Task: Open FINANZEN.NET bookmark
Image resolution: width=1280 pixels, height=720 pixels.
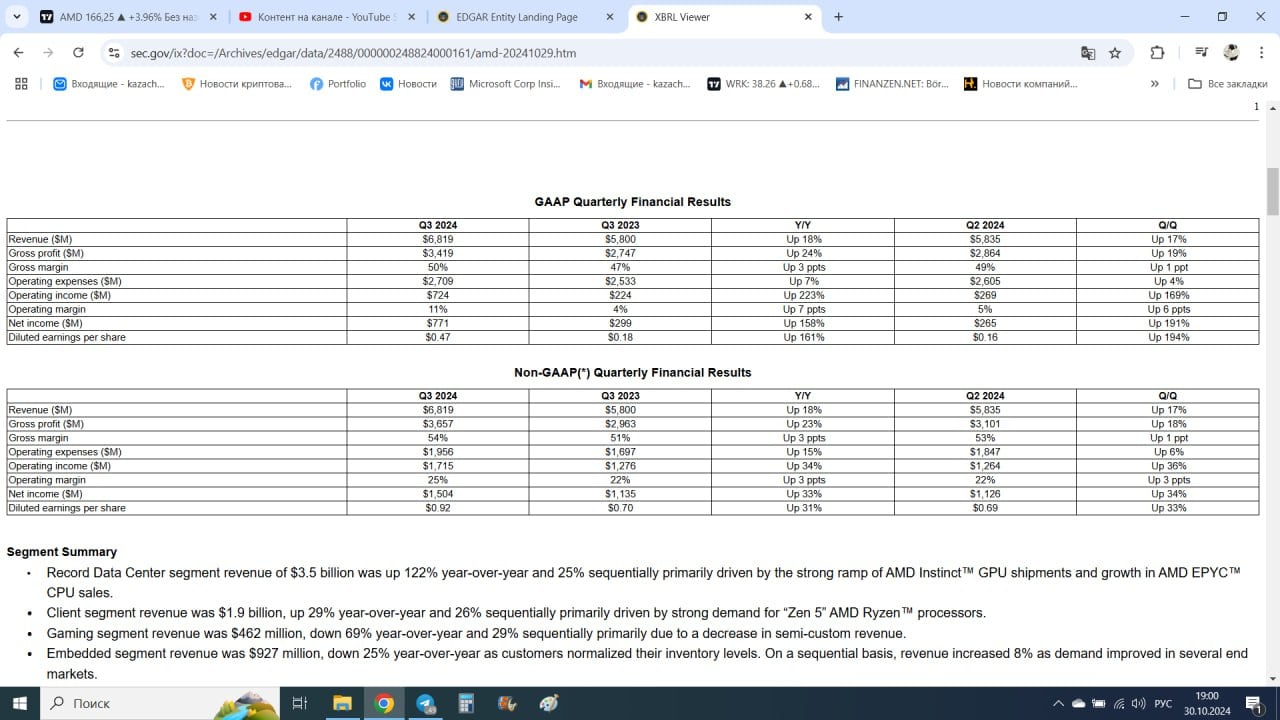Action: coord(892,84)
